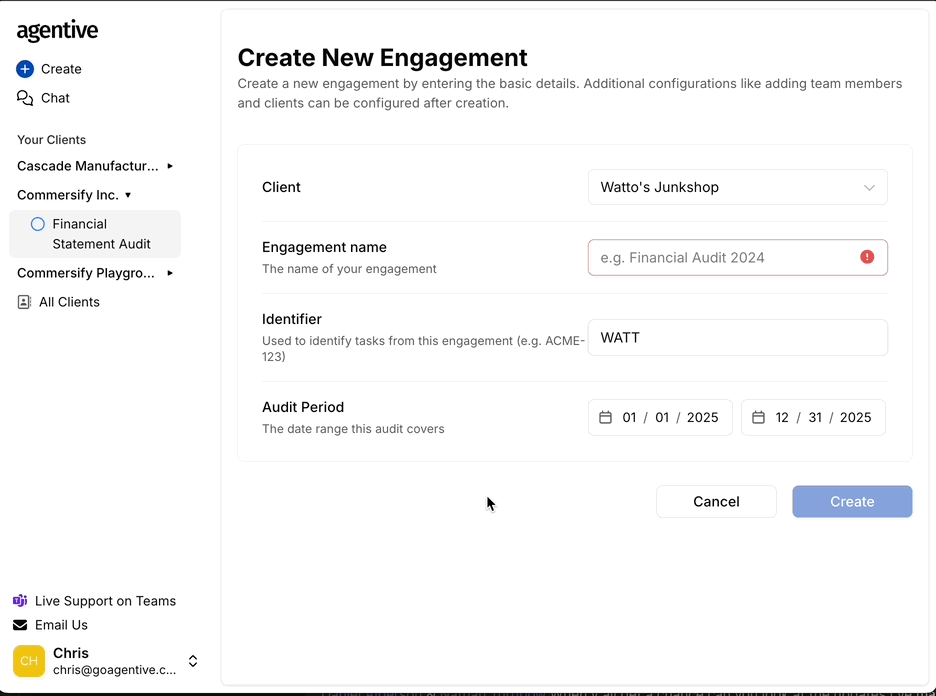Click the WATT identifier input field
Screen dimensions: 936x696
pyautogui.click(x=737, y=337)
